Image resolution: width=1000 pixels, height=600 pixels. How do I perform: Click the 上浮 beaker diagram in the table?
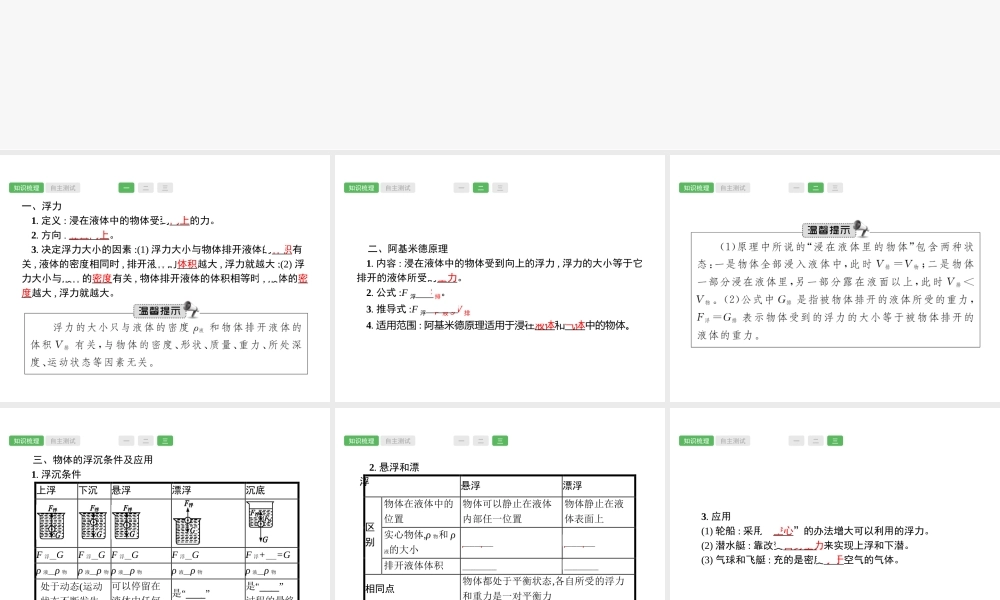tap(55, 523)
